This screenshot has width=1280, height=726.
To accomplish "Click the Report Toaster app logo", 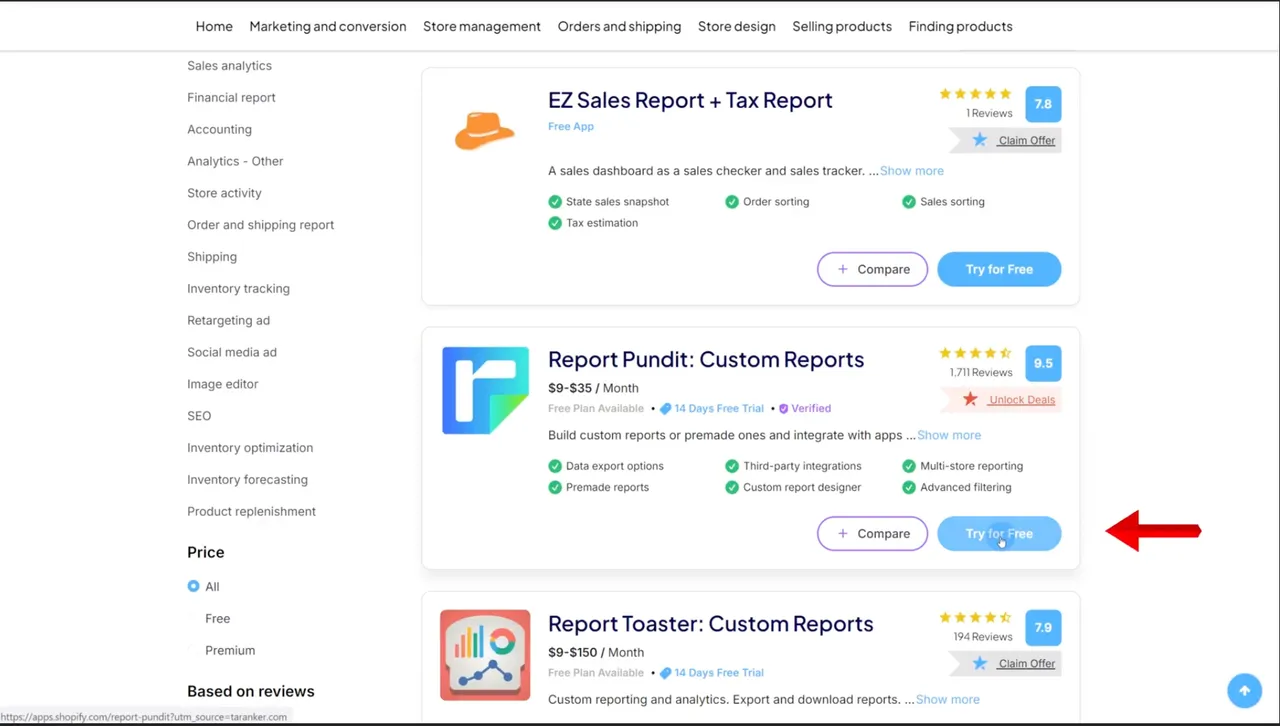I will click(x=485, y=655).
